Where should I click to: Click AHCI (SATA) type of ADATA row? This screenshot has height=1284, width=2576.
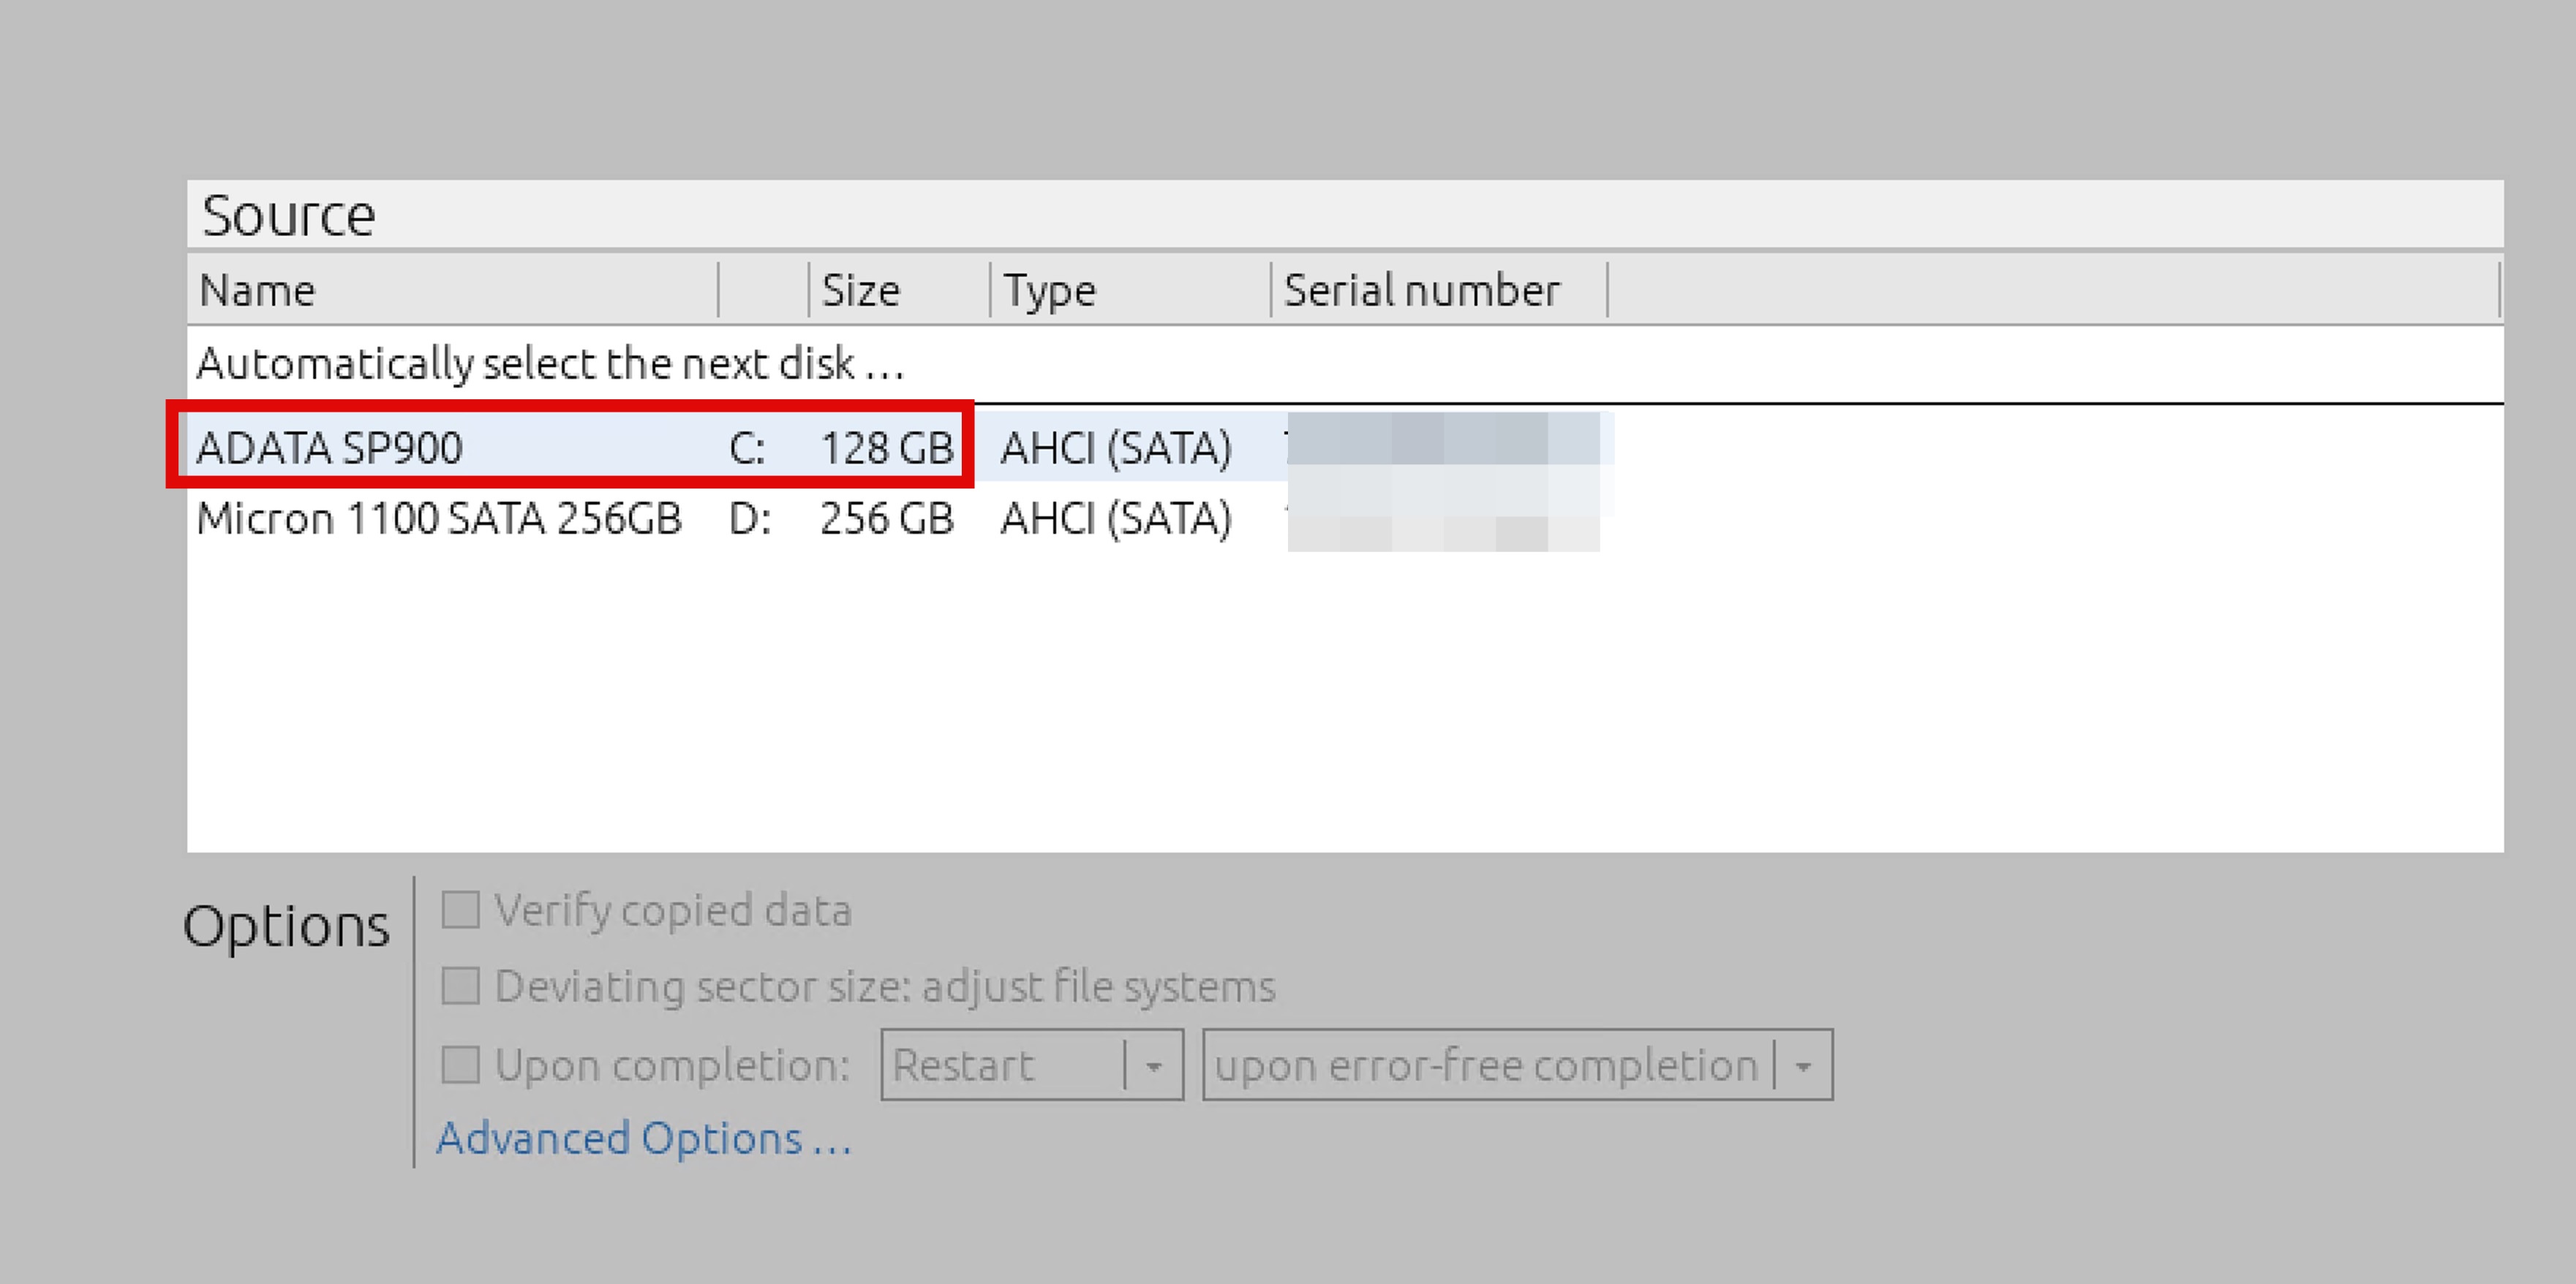1116,447
